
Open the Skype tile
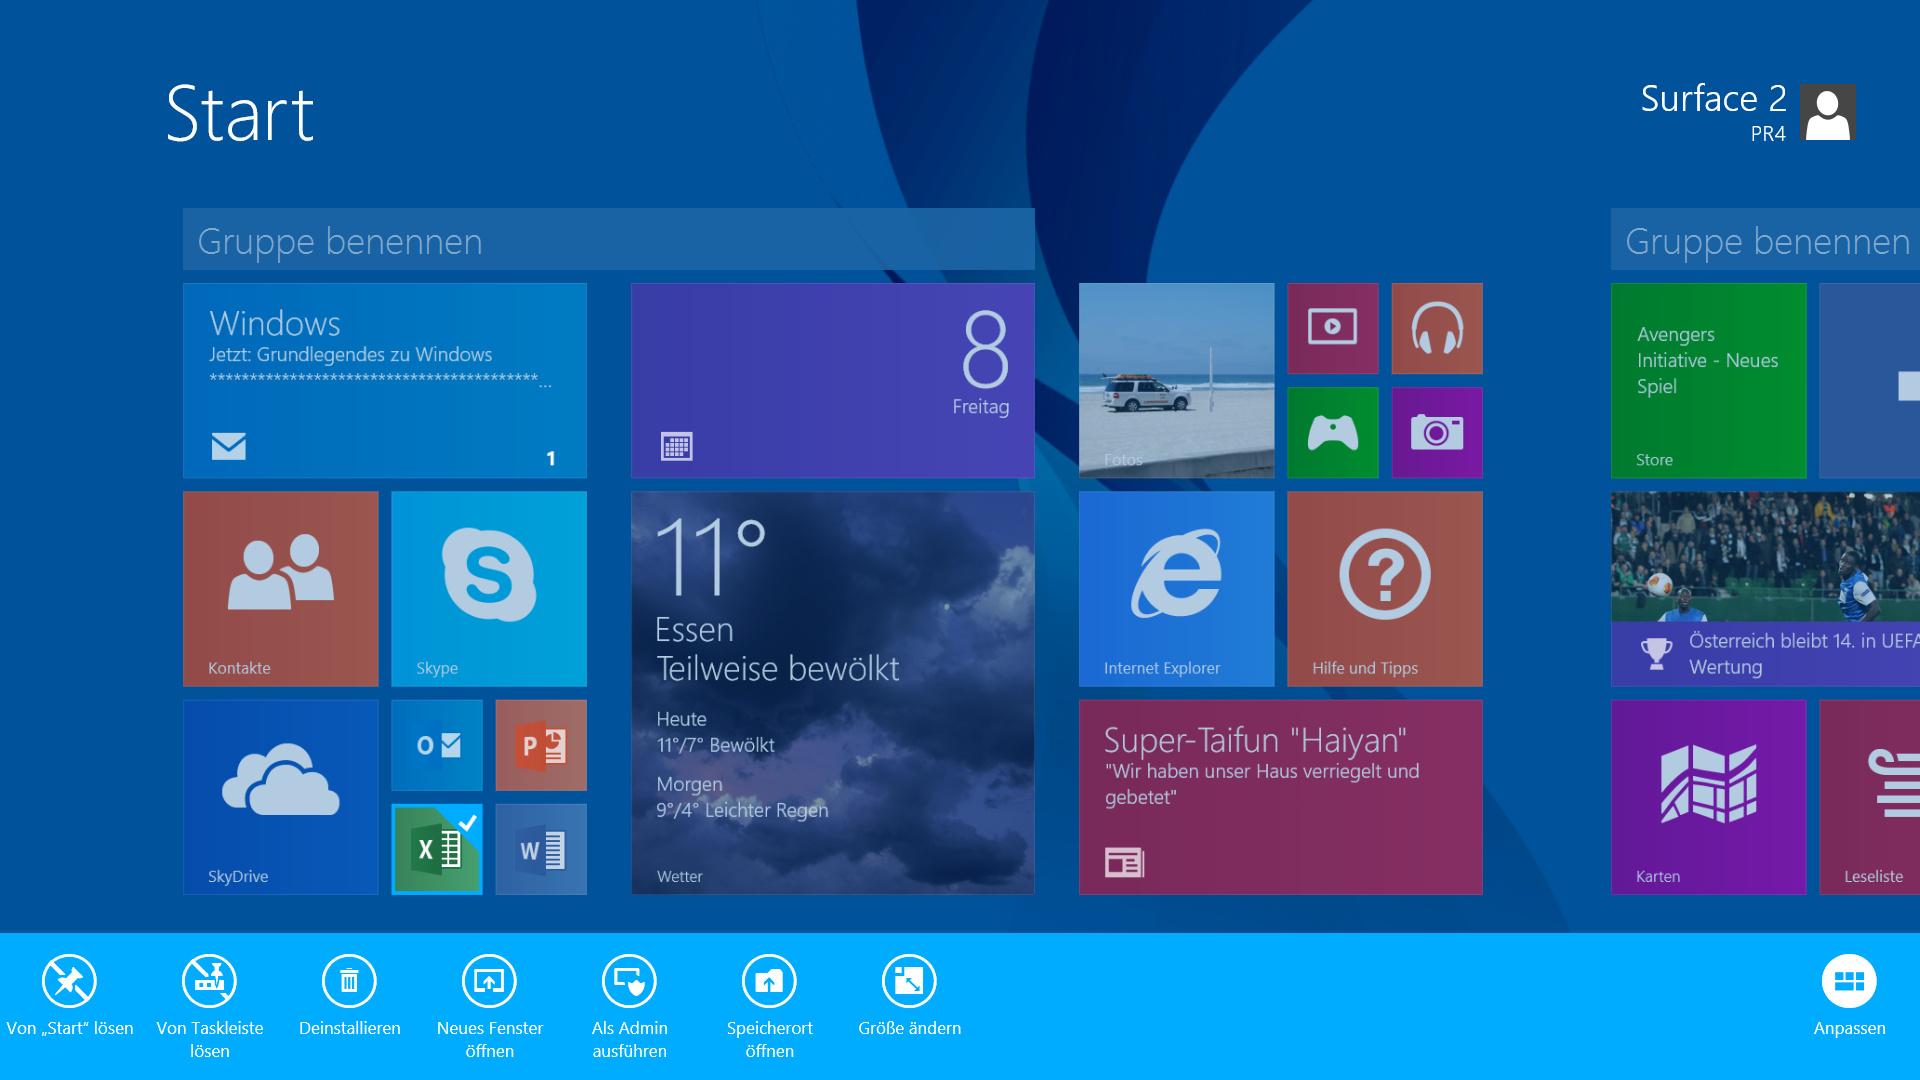click(x=488, y=588)
